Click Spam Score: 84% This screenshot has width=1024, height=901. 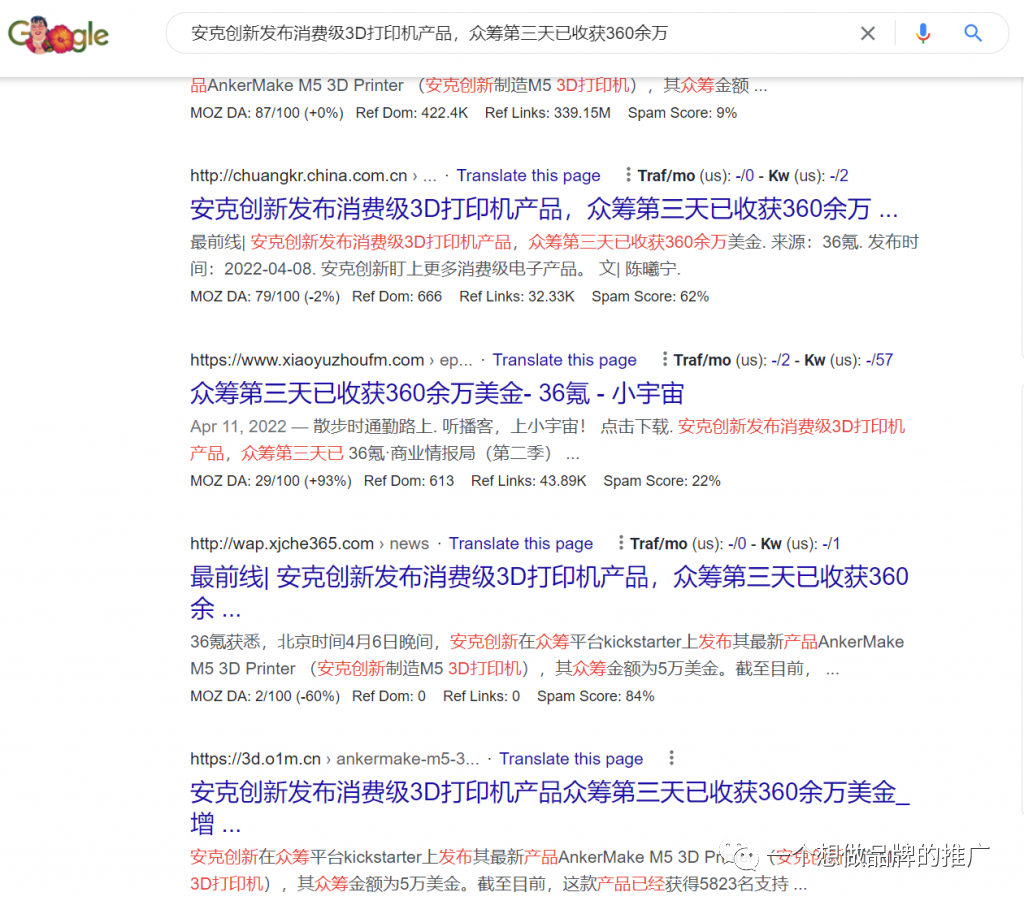click(x=595, y=696)
